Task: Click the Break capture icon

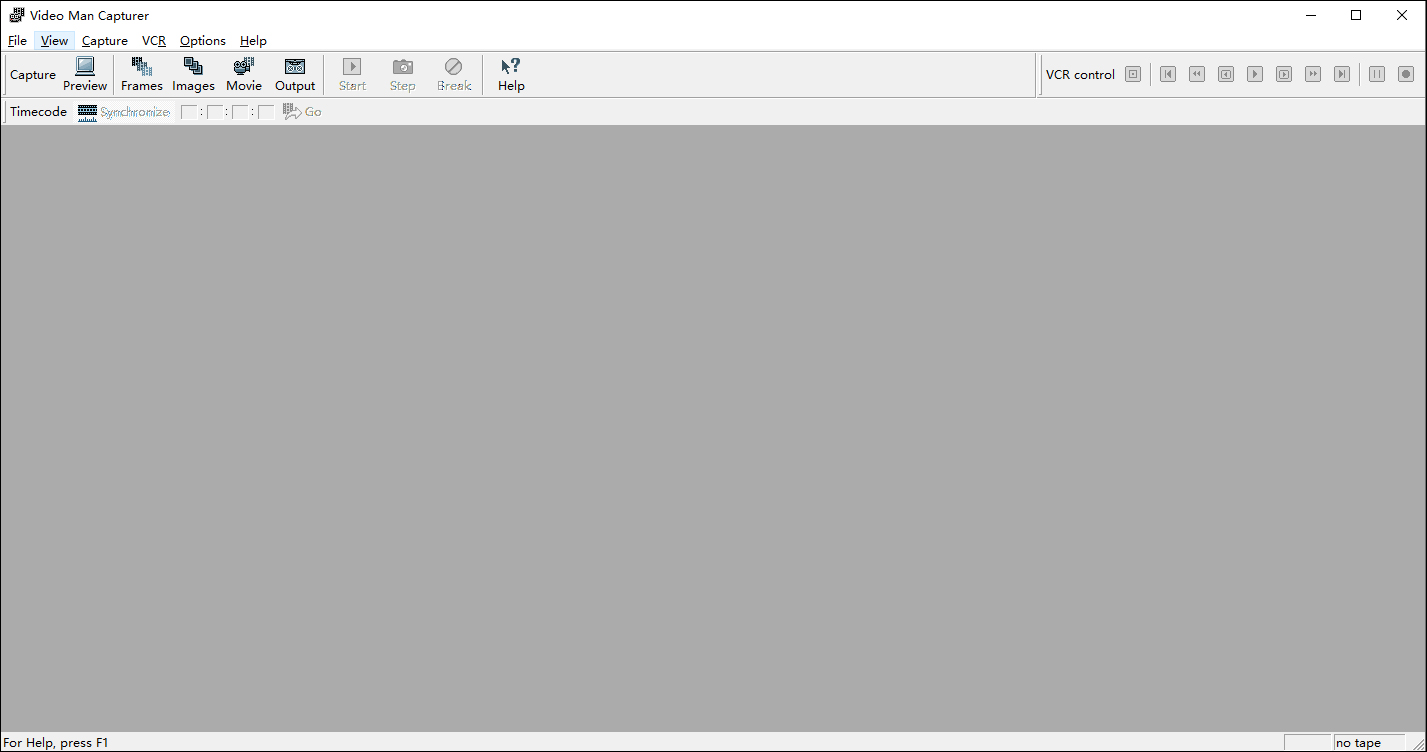Action: pos(453,67)
